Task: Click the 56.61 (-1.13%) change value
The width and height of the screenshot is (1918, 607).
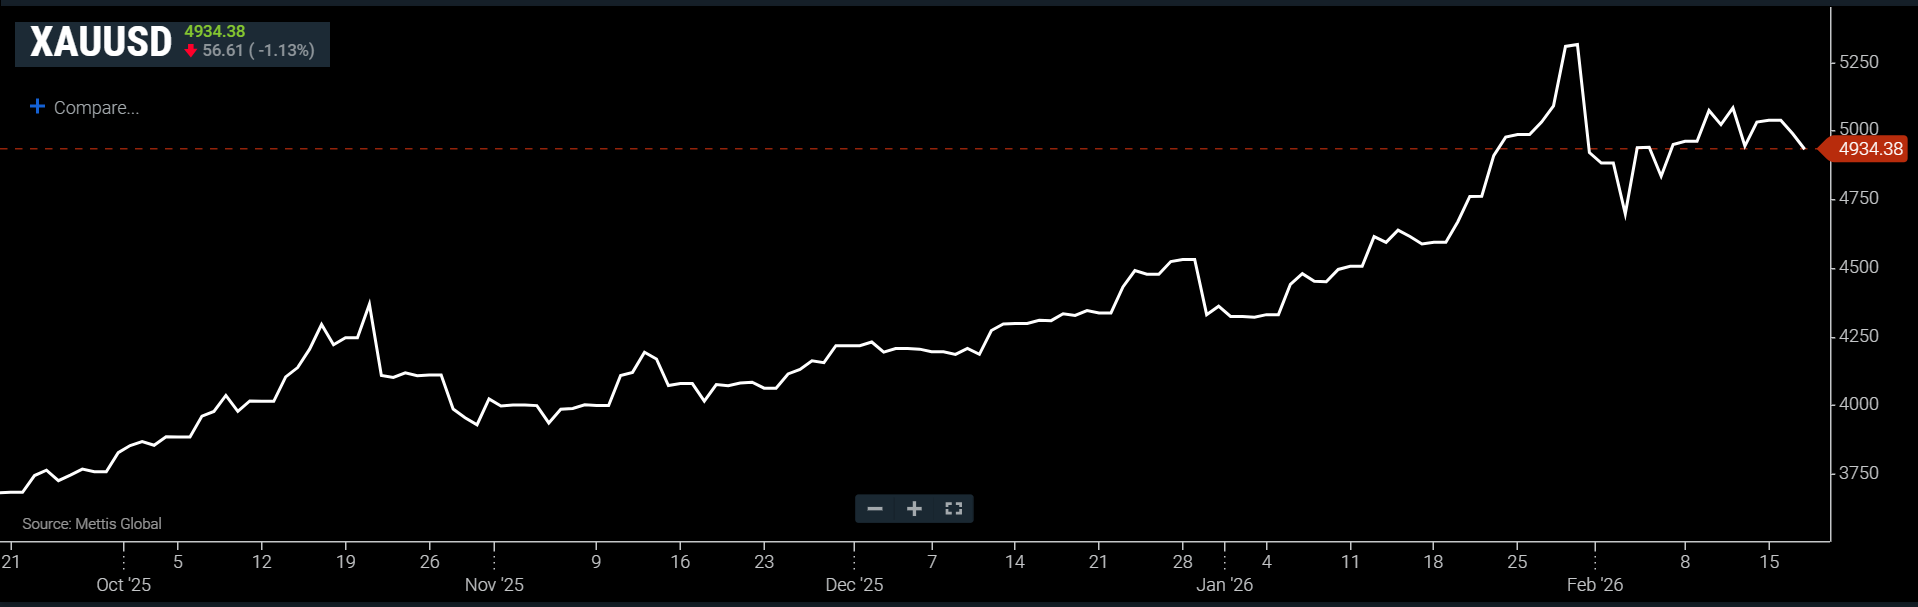Action: (x=258, y=50)
